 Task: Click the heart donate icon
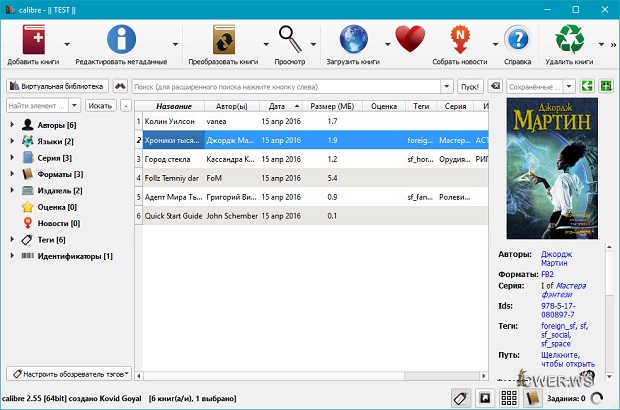pos(410,40)
